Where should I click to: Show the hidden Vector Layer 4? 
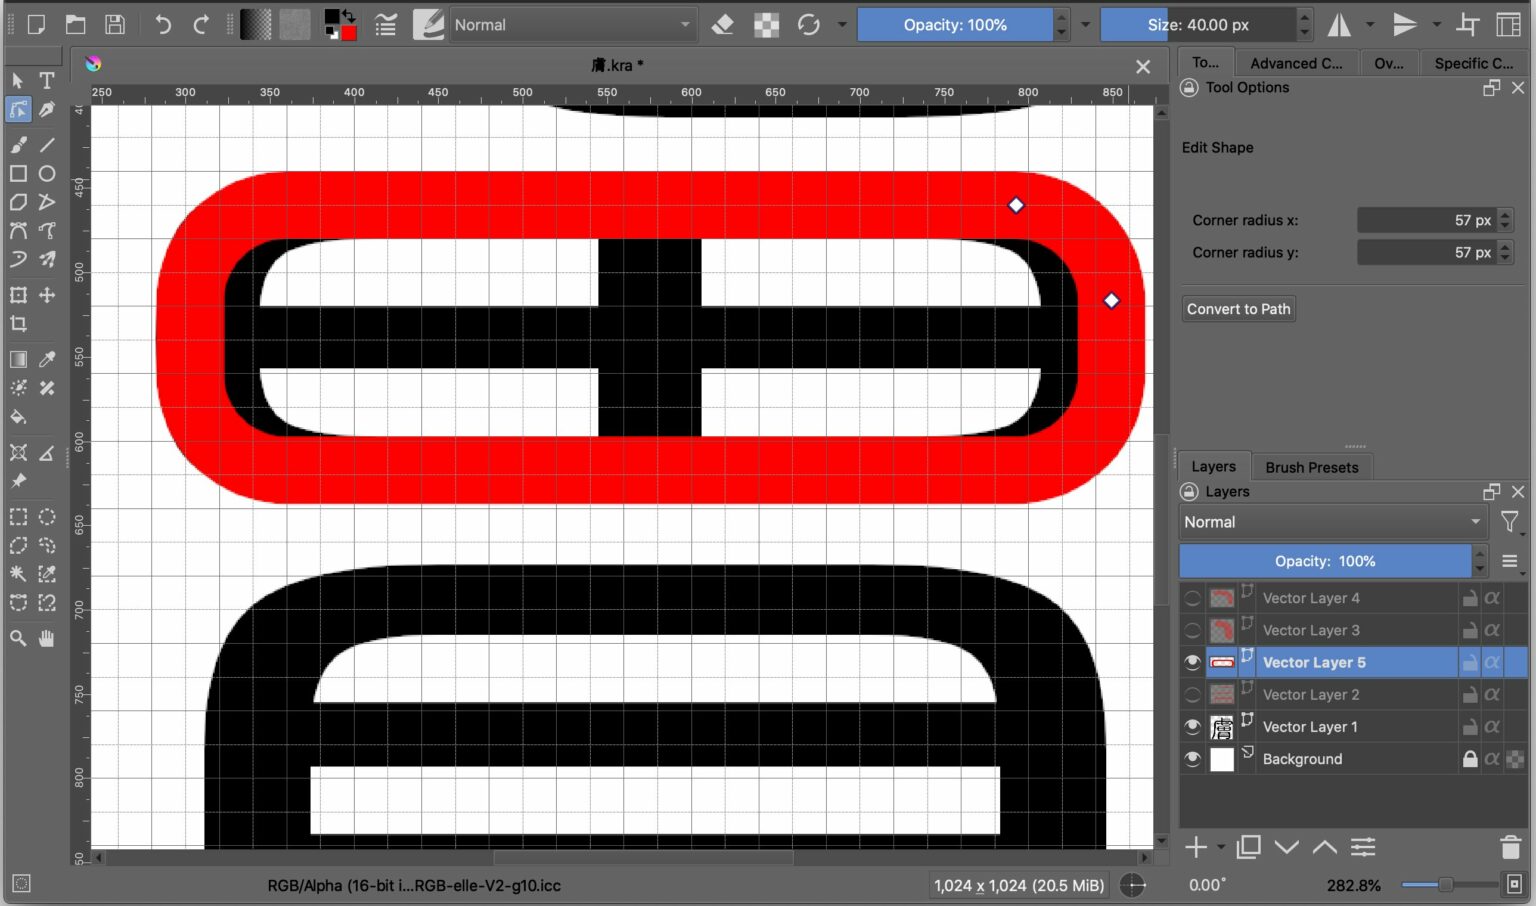(1192, 598)
